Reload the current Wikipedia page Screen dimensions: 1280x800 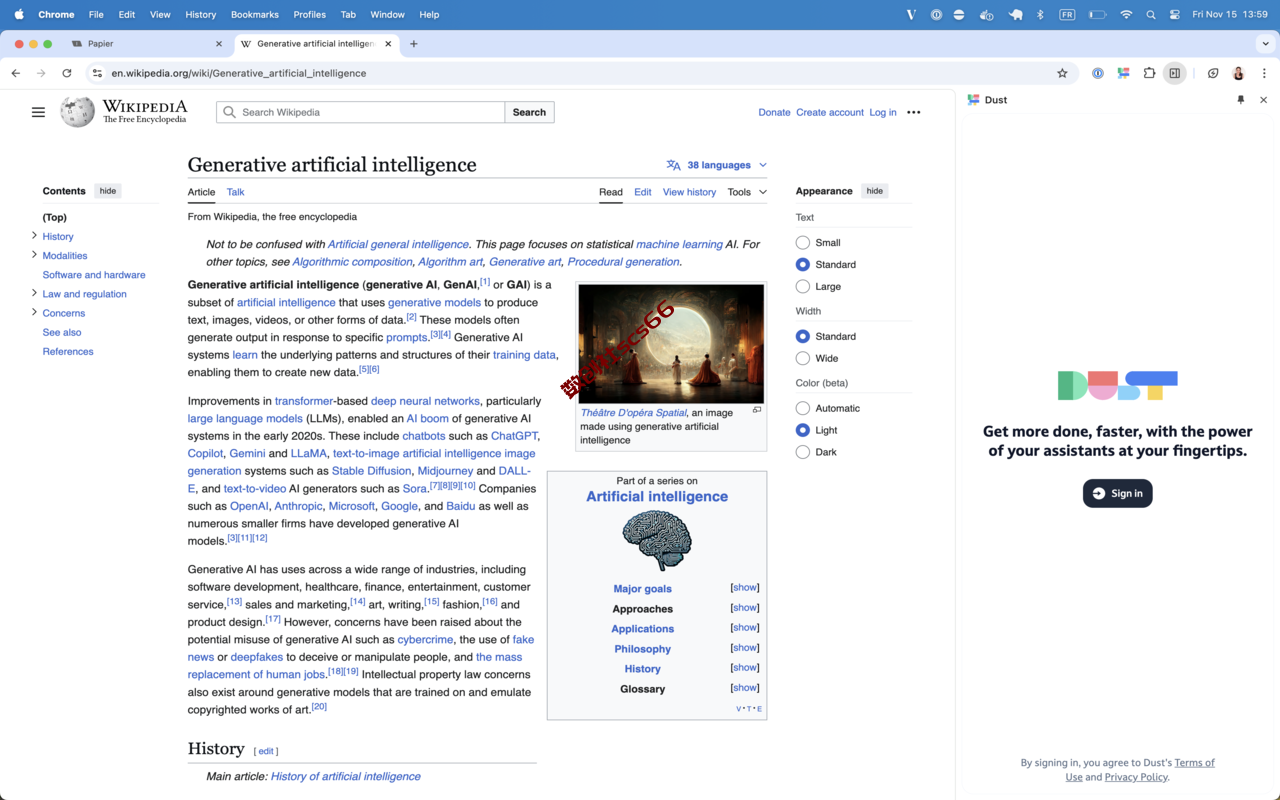(67, 73)
